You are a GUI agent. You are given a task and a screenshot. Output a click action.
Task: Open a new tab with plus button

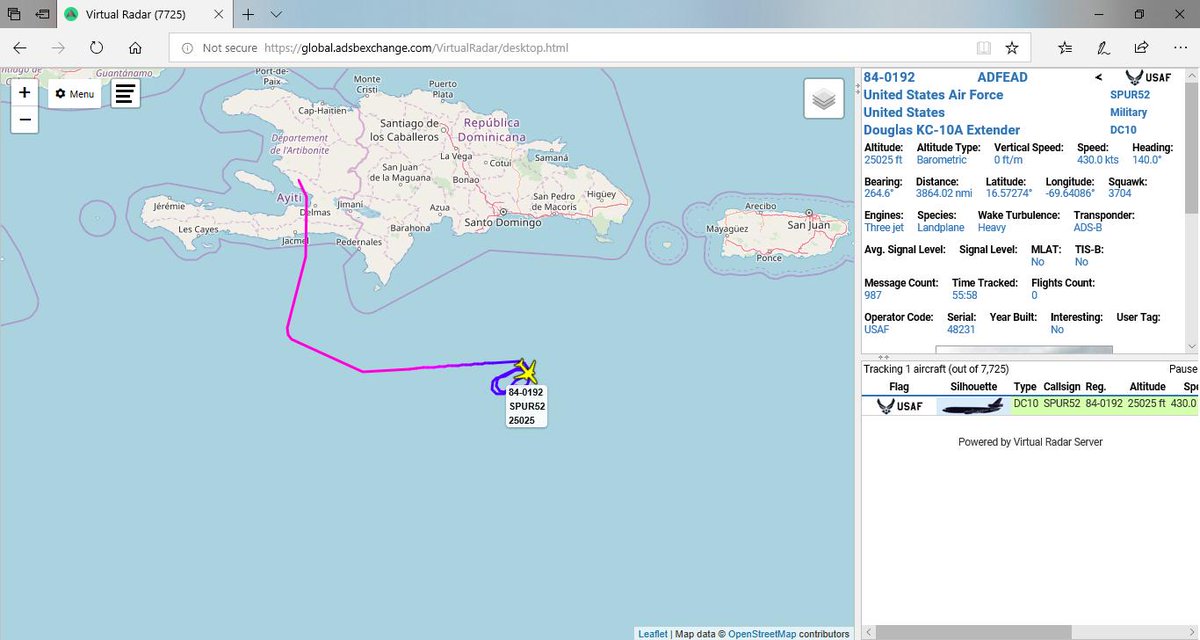tap(248, 14)
